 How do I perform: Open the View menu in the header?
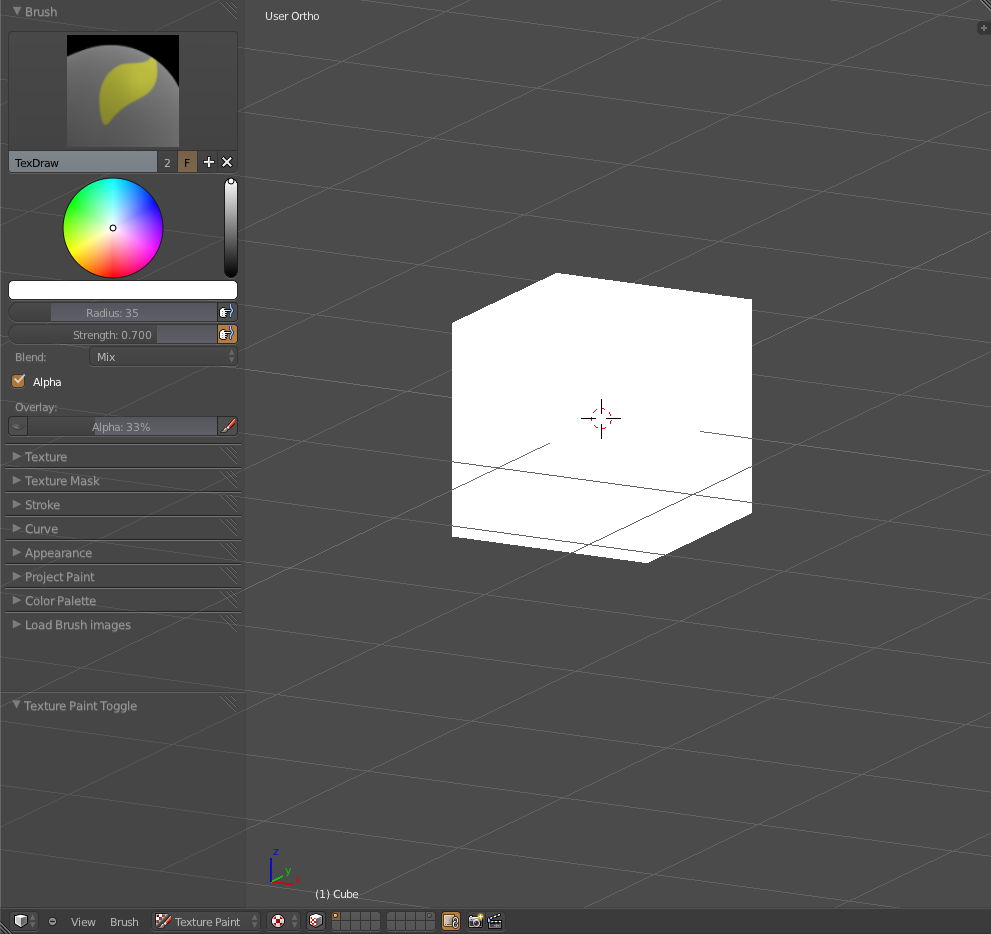coord(83,921)
